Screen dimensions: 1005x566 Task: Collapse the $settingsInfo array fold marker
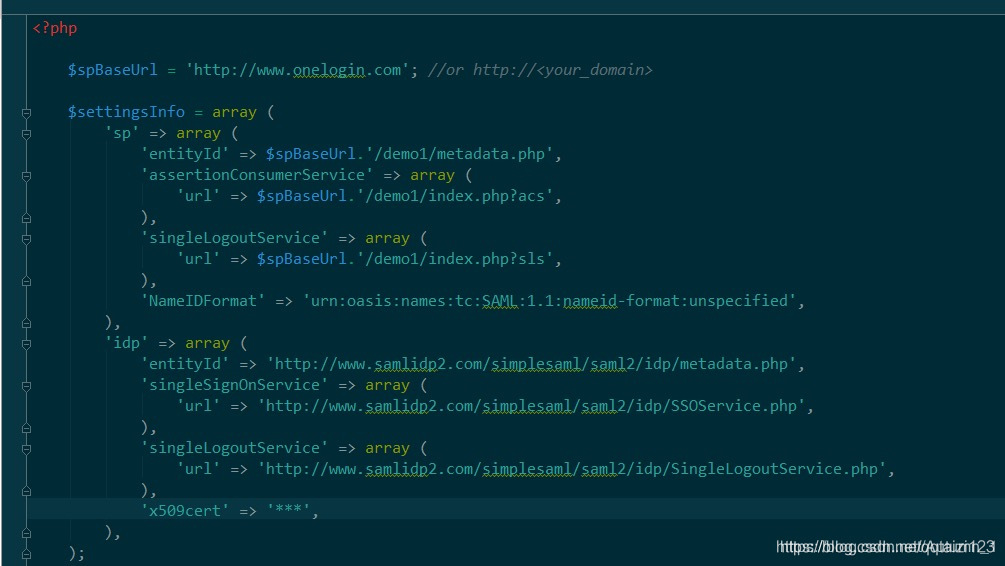[x=26, y=113]
